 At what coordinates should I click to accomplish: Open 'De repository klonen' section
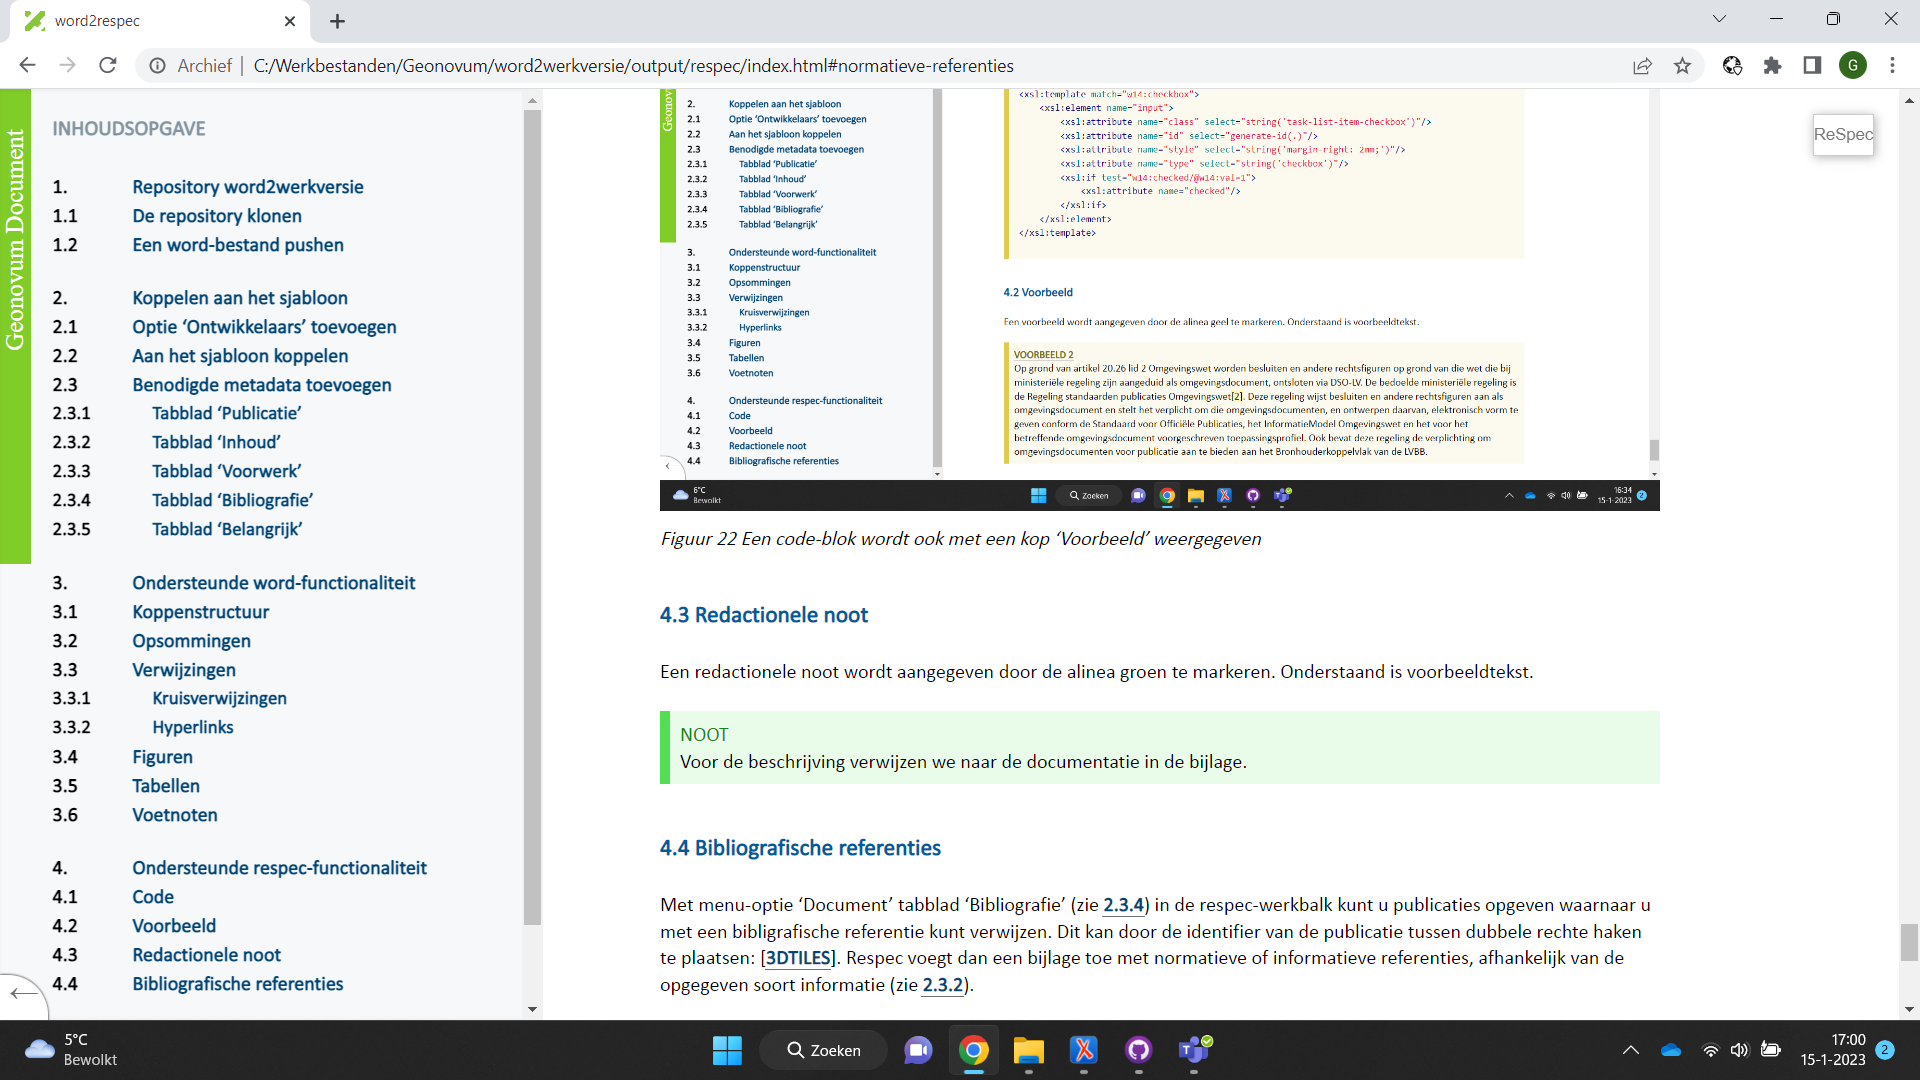217,216
